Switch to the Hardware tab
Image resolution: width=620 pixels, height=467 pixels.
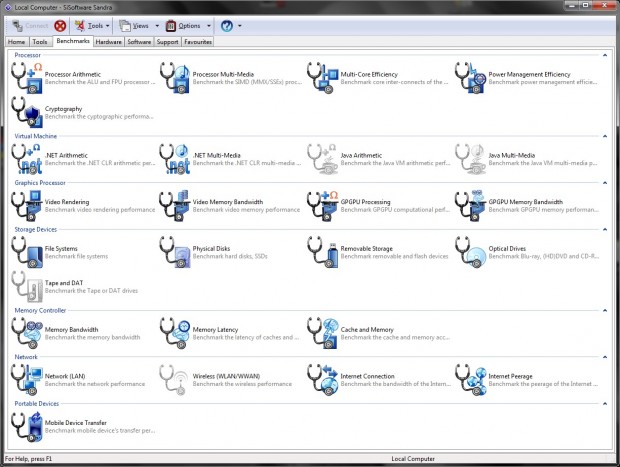coord(109,42)
